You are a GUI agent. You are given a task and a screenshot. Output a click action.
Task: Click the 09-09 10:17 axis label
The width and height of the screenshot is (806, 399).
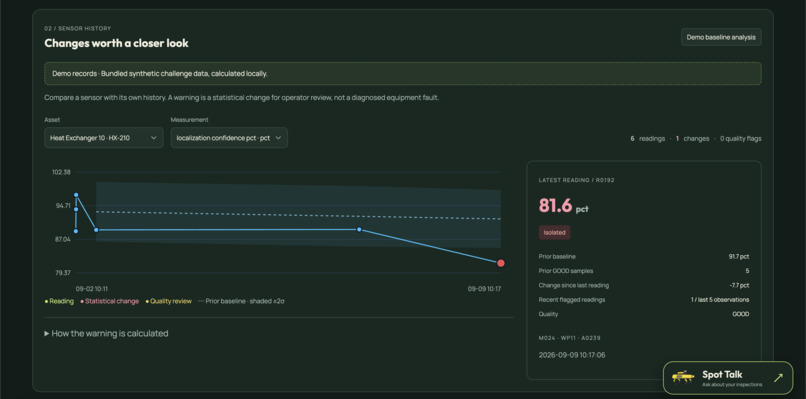click(484, 289)
